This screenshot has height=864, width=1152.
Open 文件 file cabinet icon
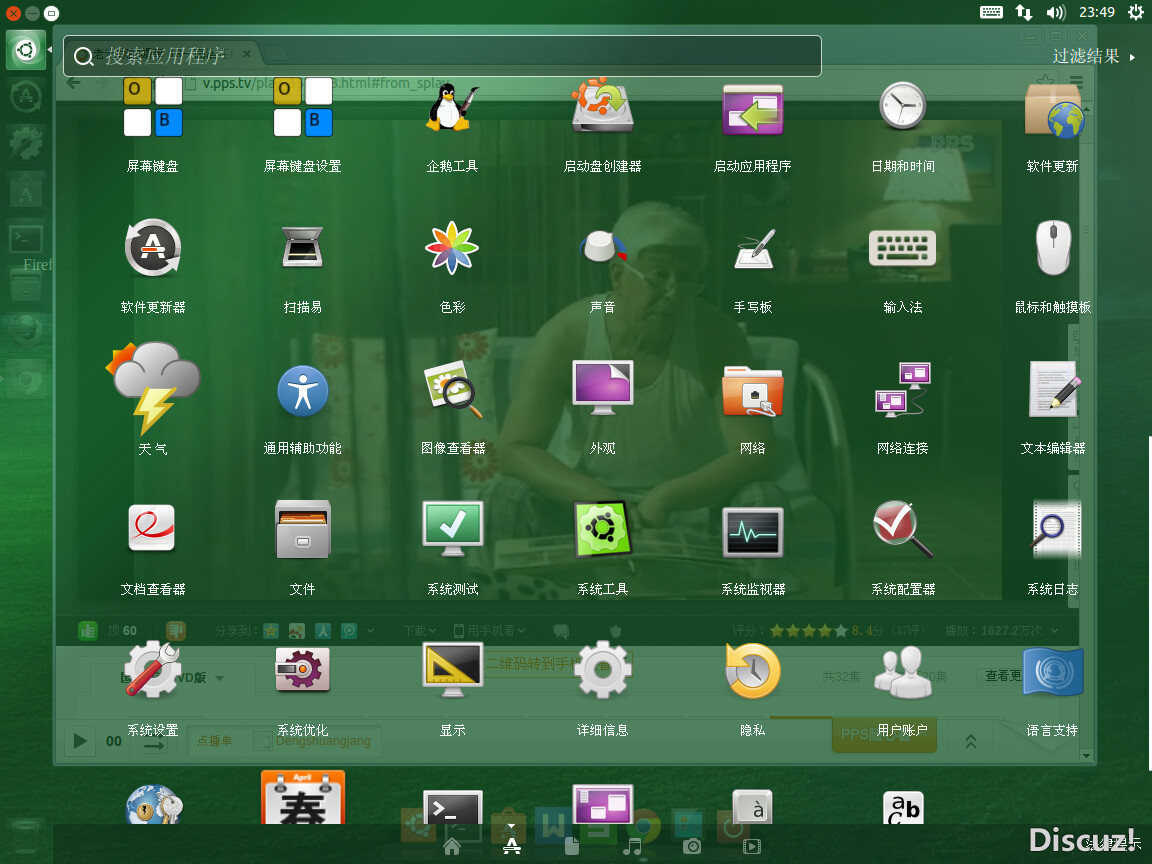point(303,530)
